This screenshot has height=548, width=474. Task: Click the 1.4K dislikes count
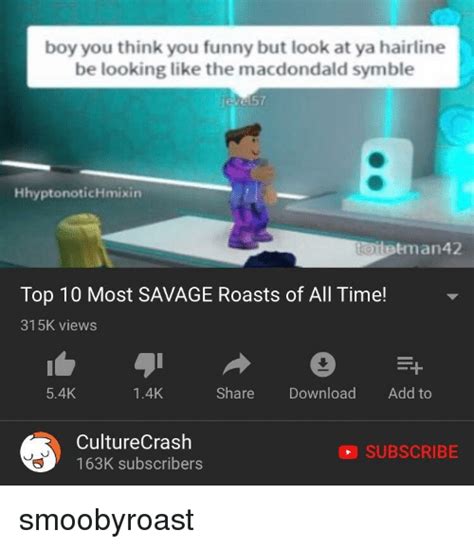pyautogui.click(x=148, y=394)
